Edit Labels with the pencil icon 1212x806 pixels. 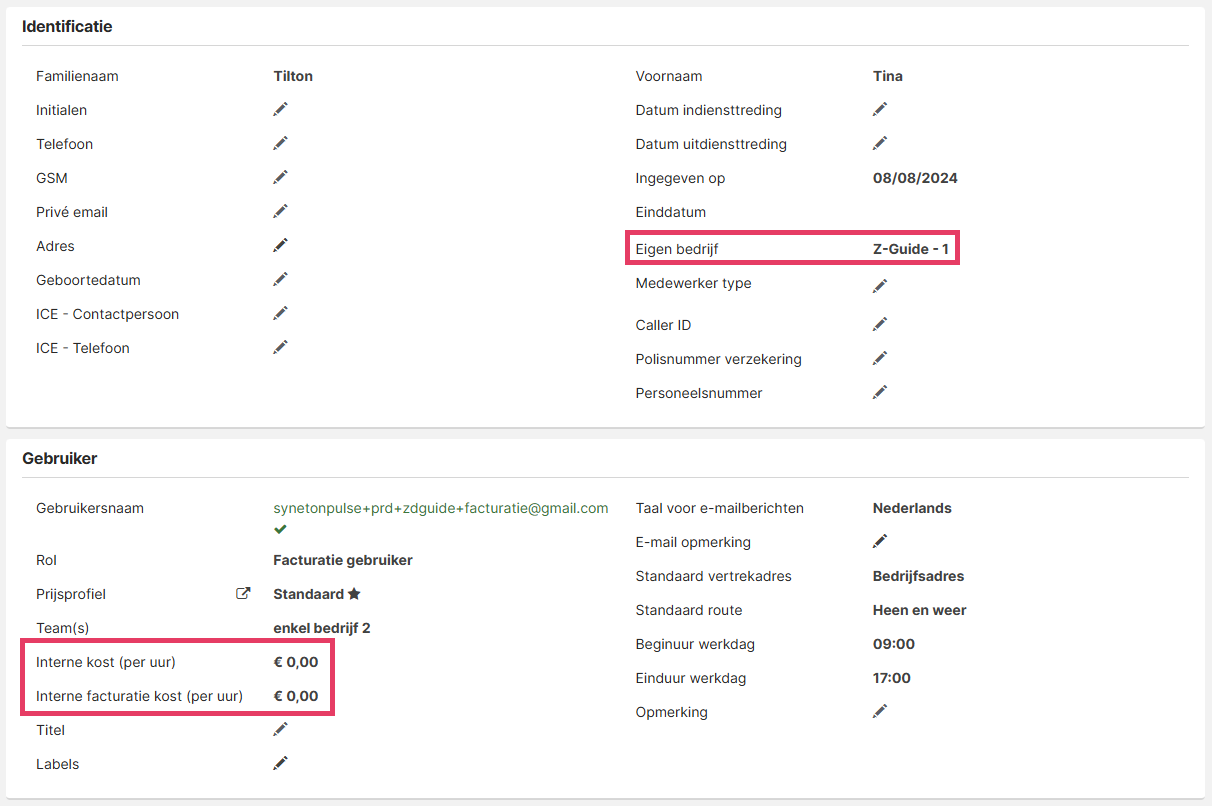point(281,763)
